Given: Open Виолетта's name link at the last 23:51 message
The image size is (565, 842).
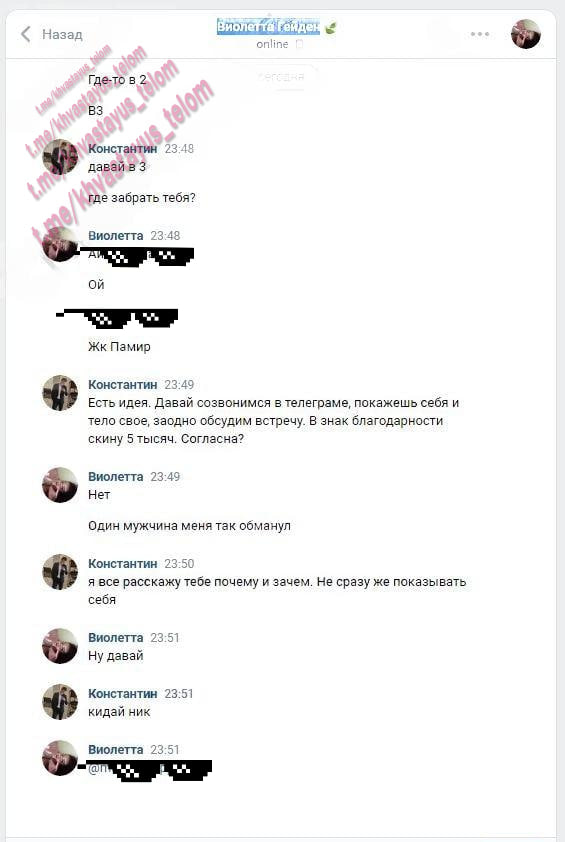Looking at the screenshot, I should (115, 749).
